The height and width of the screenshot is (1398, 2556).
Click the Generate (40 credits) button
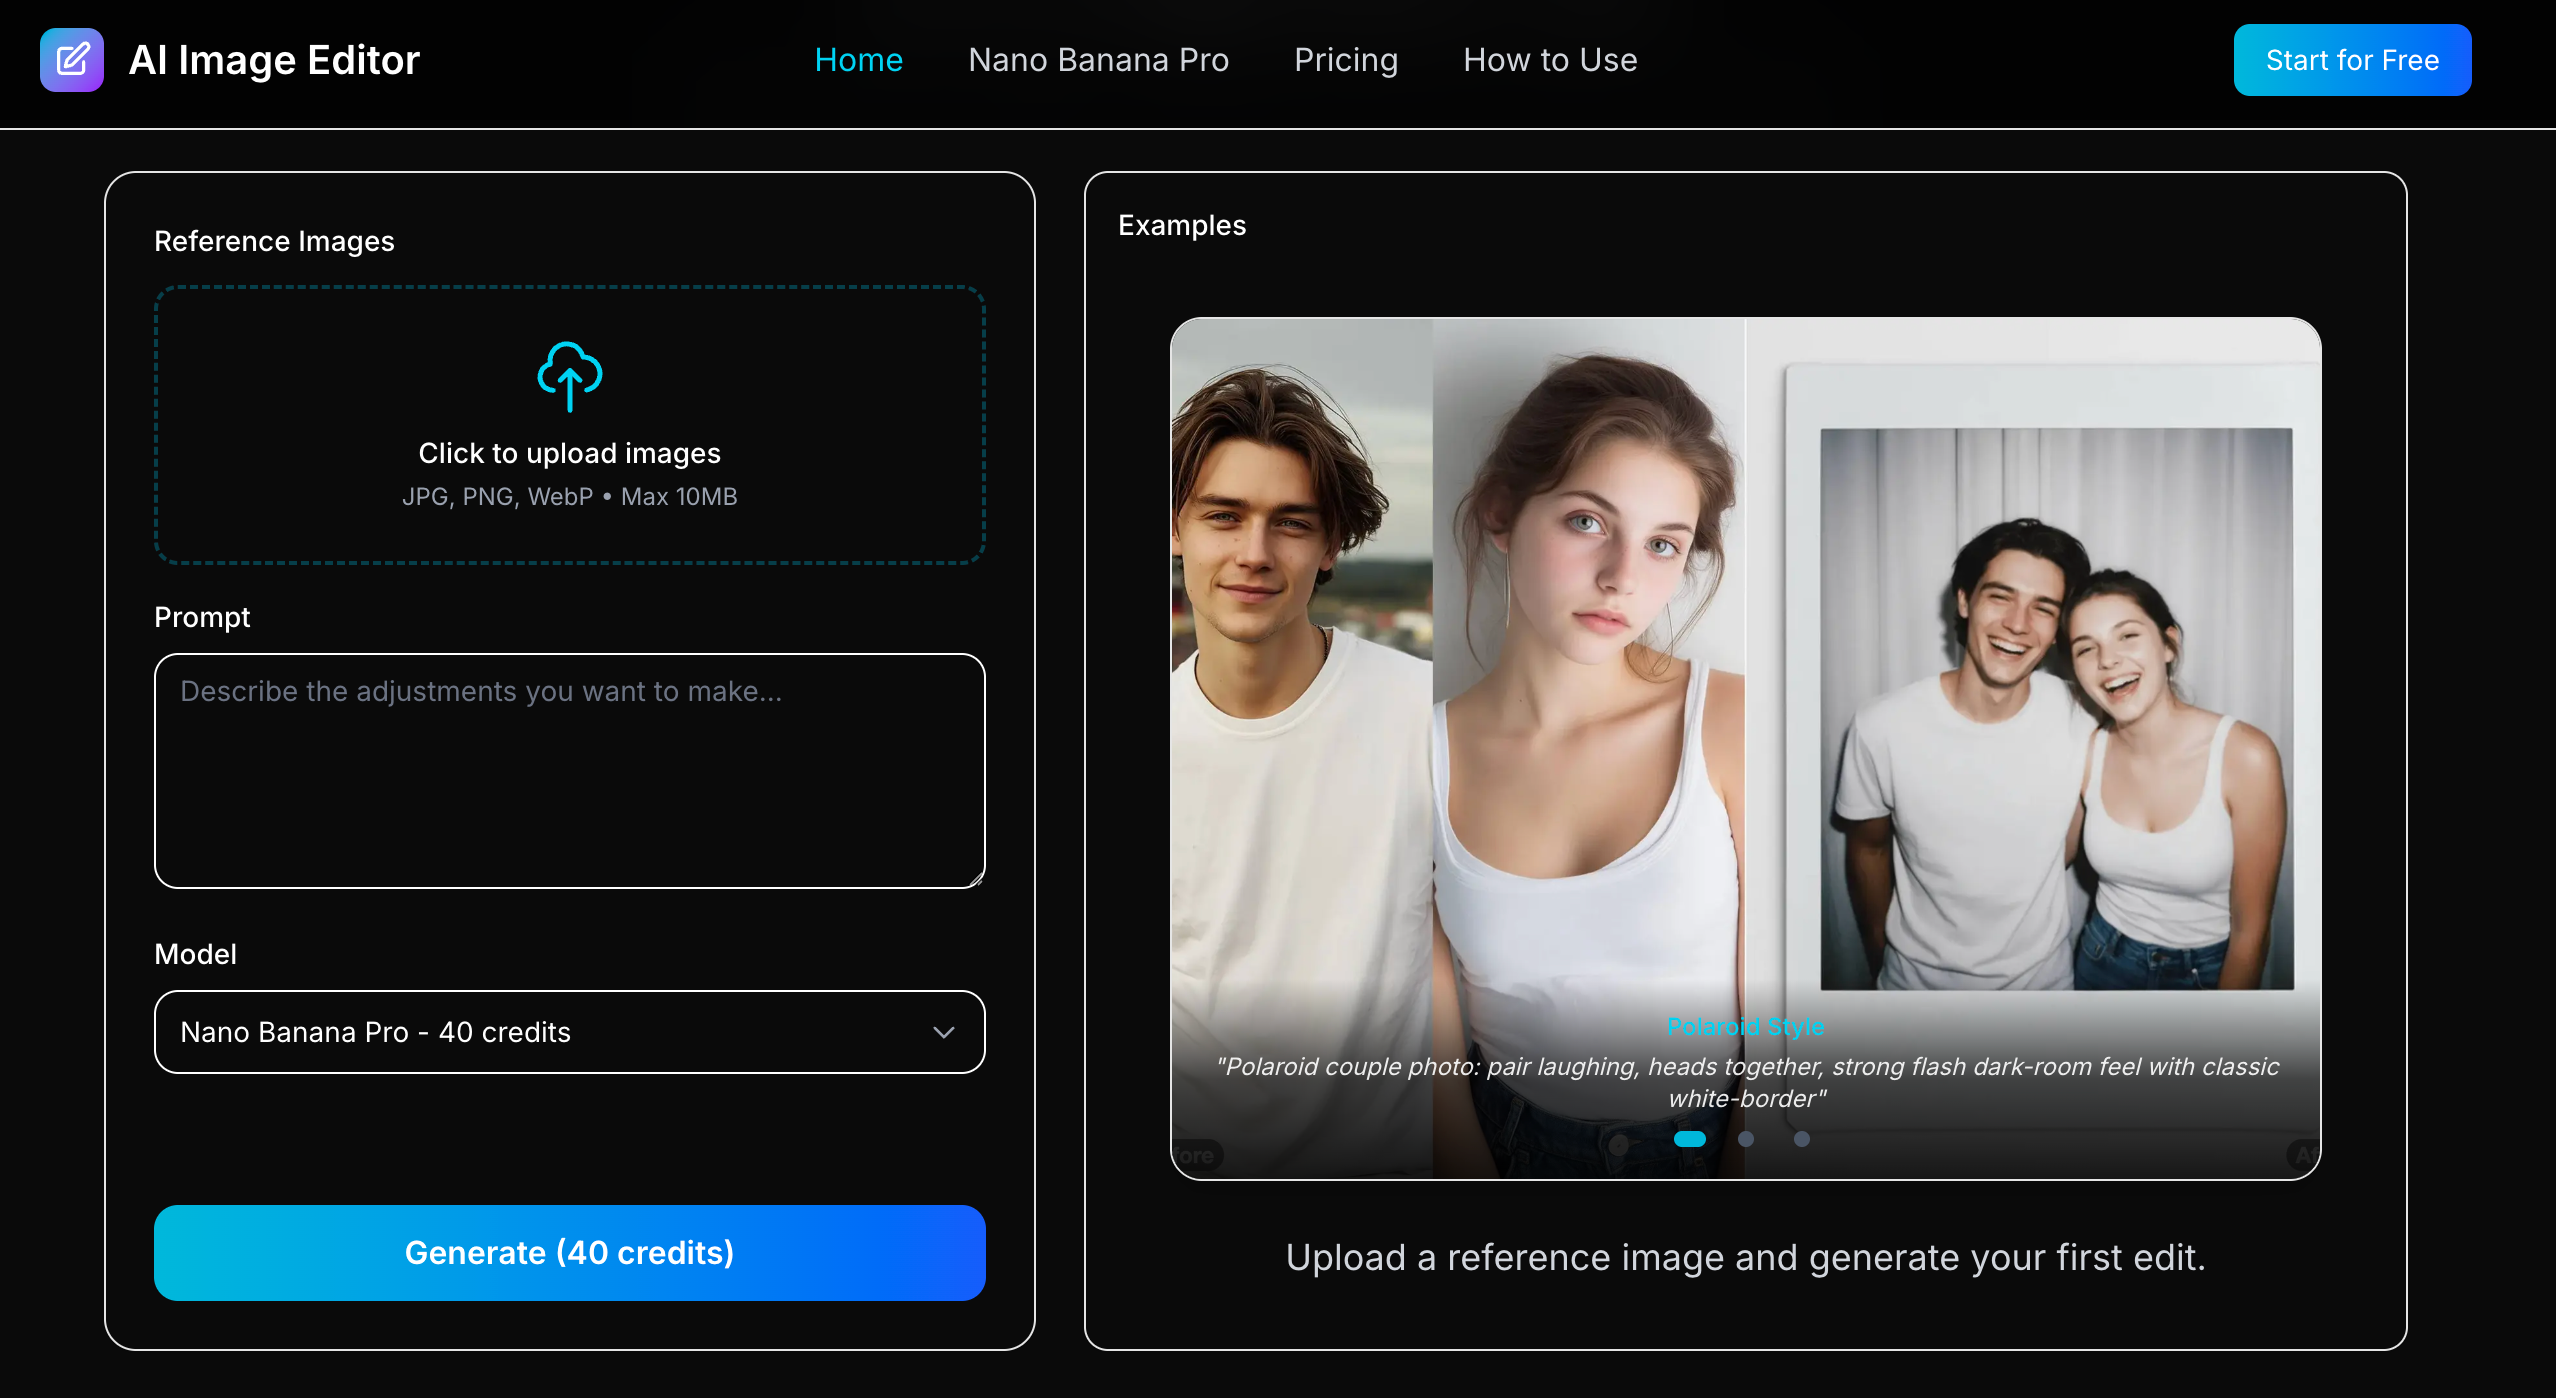click(x=568, y=1252)
